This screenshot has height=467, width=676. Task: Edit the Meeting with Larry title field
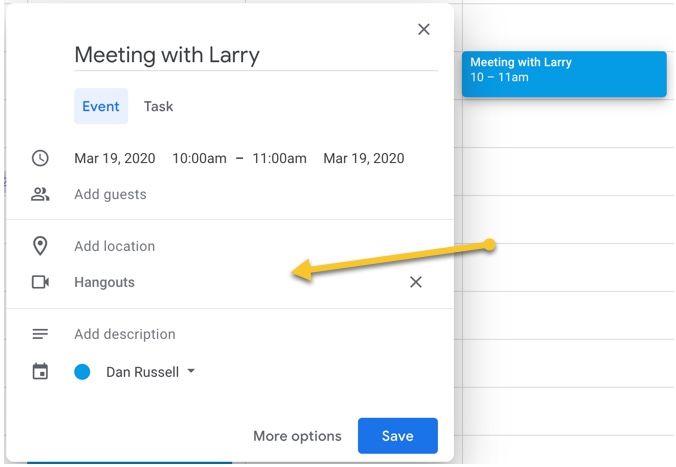(x=255, y=55)
